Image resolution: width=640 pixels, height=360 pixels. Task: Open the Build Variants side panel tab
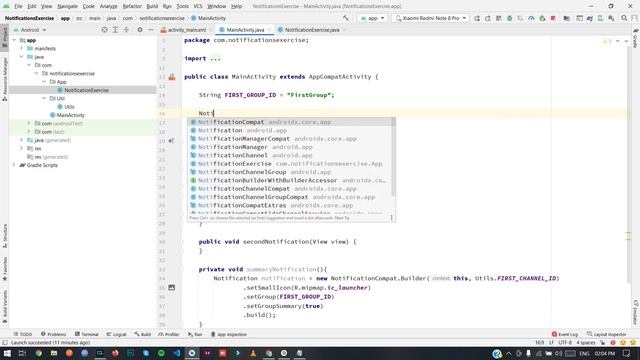pos(5,307)
